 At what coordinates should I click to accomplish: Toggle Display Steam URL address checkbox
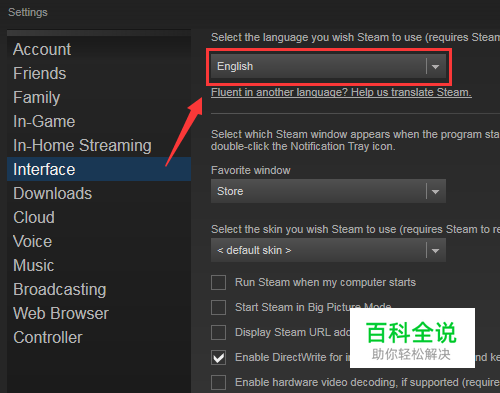point(218,332)
